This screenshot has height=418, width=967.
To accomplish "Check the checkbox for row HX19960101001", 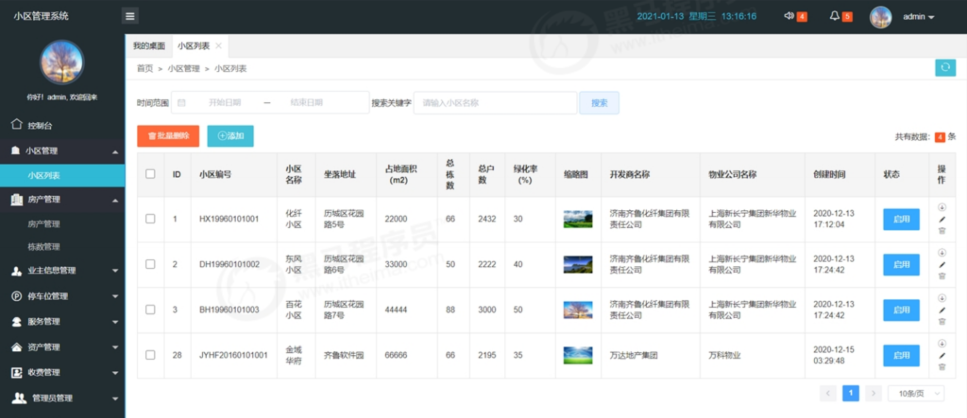I will click(150, 218).
